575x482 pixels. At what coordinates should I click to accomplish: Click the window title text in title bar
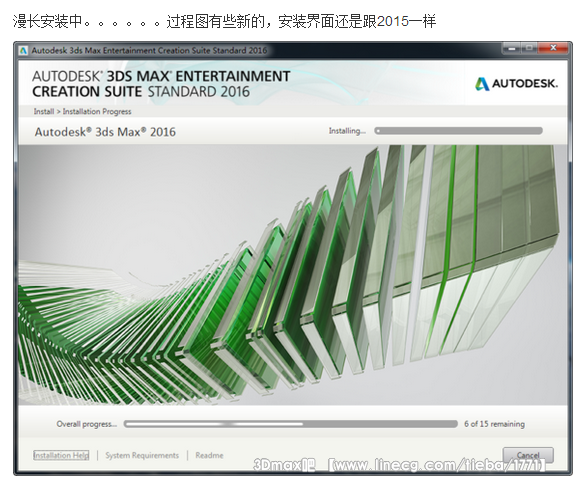coord(149,51)
